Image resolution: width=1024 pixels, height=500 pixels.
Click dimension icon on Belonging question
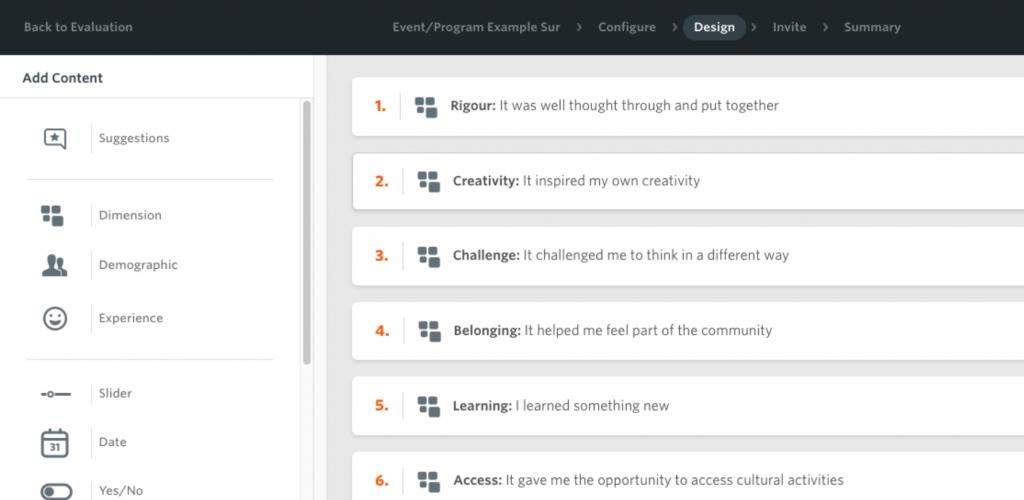click(x=430, y=331)
